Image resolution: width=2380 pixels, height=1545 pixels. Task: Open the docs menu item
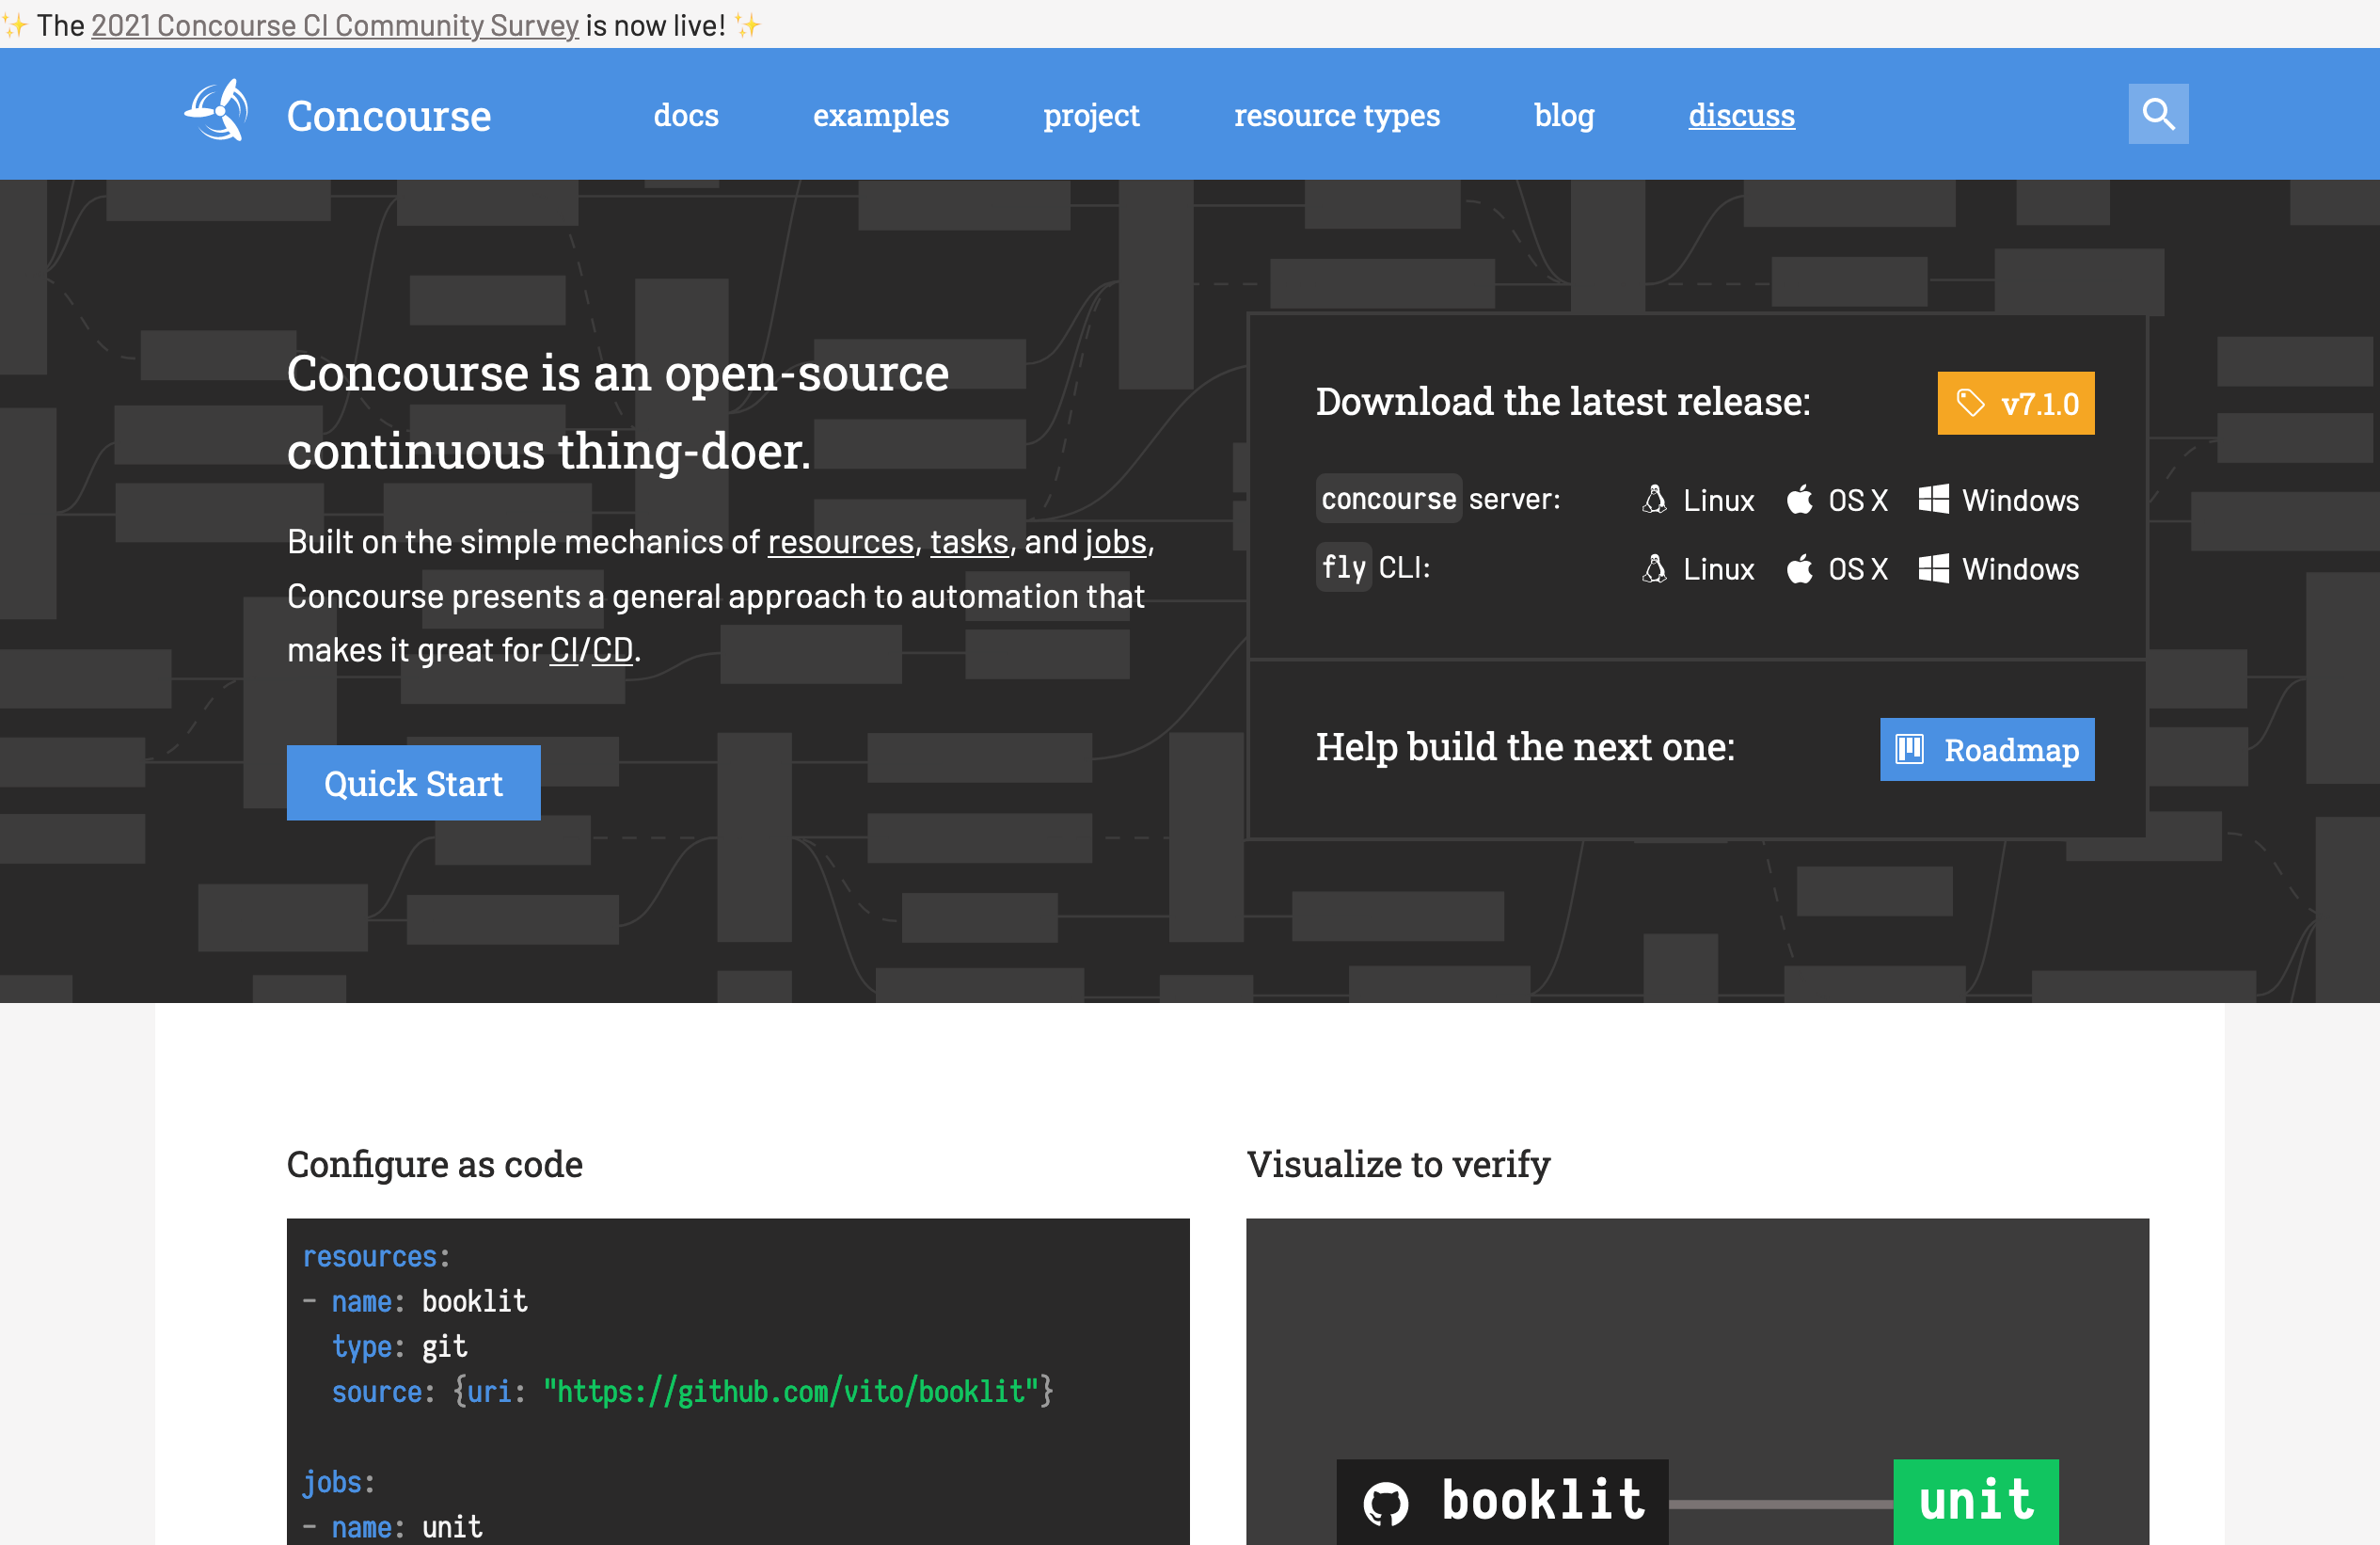[x=686, y=116]
